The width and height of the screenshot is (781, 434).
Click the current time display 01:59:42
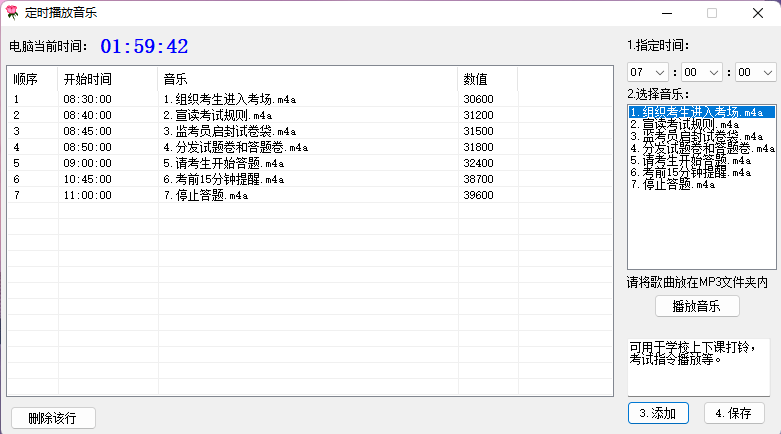point(144,46)
